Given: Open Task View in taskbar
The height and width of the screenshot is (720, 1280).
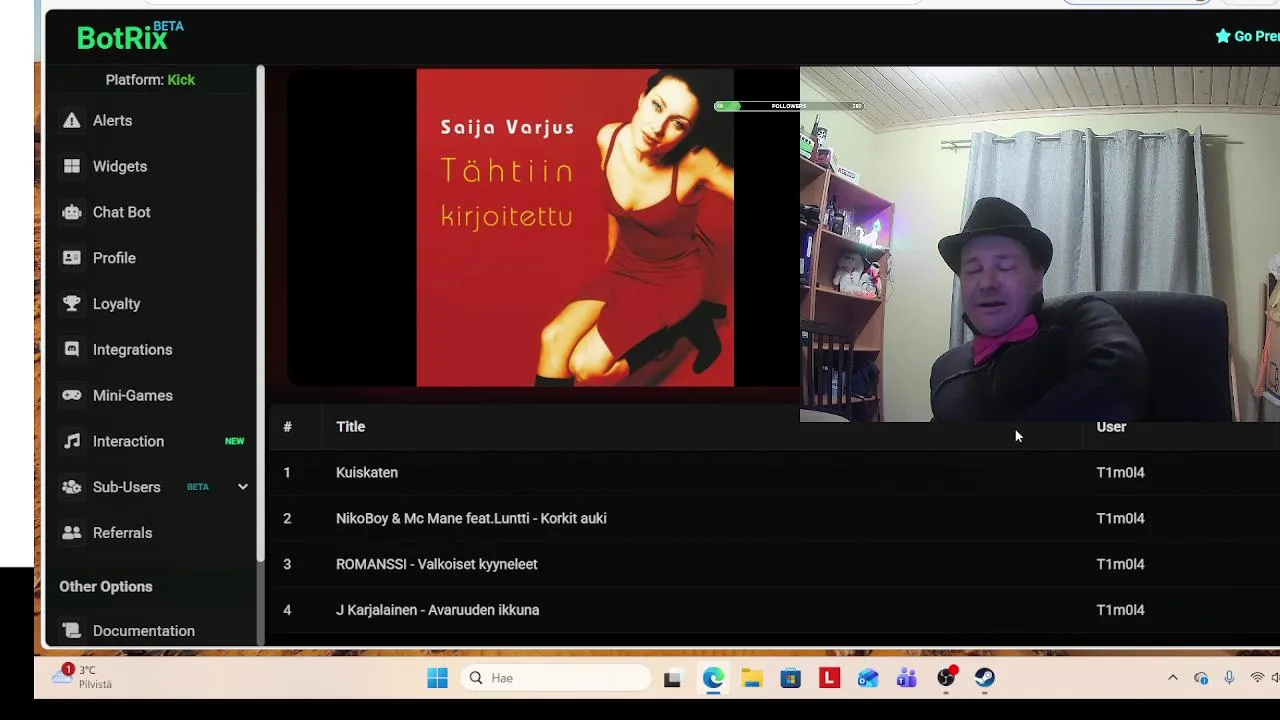Looking at the screenshot, I should (672, 678).
